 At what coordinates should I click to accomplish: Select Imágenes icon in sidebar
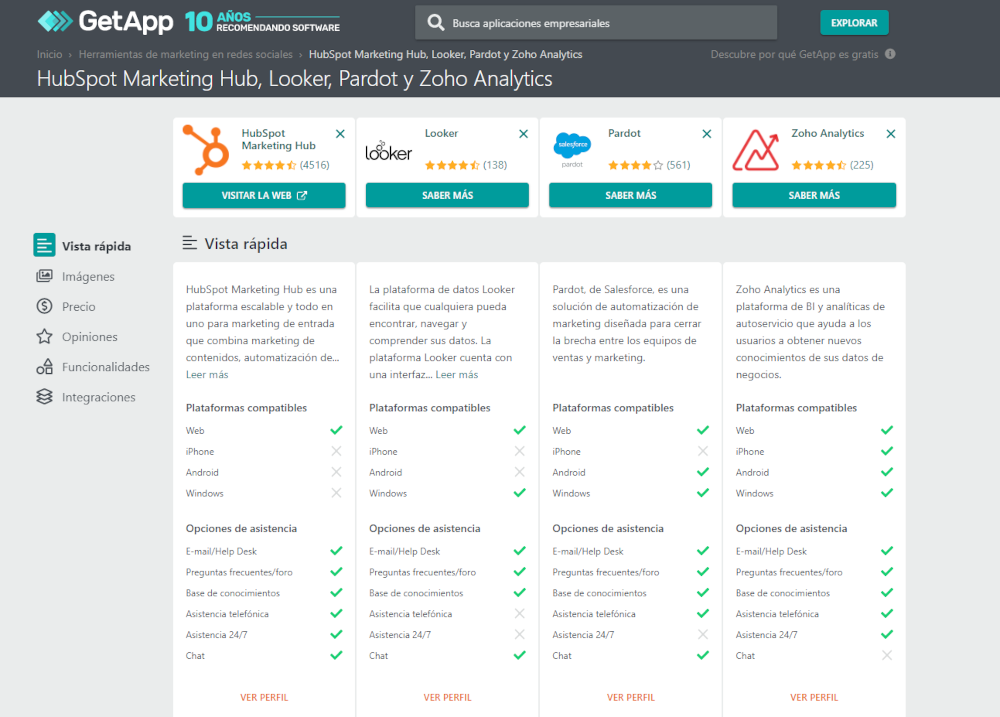tap(44, 276)
